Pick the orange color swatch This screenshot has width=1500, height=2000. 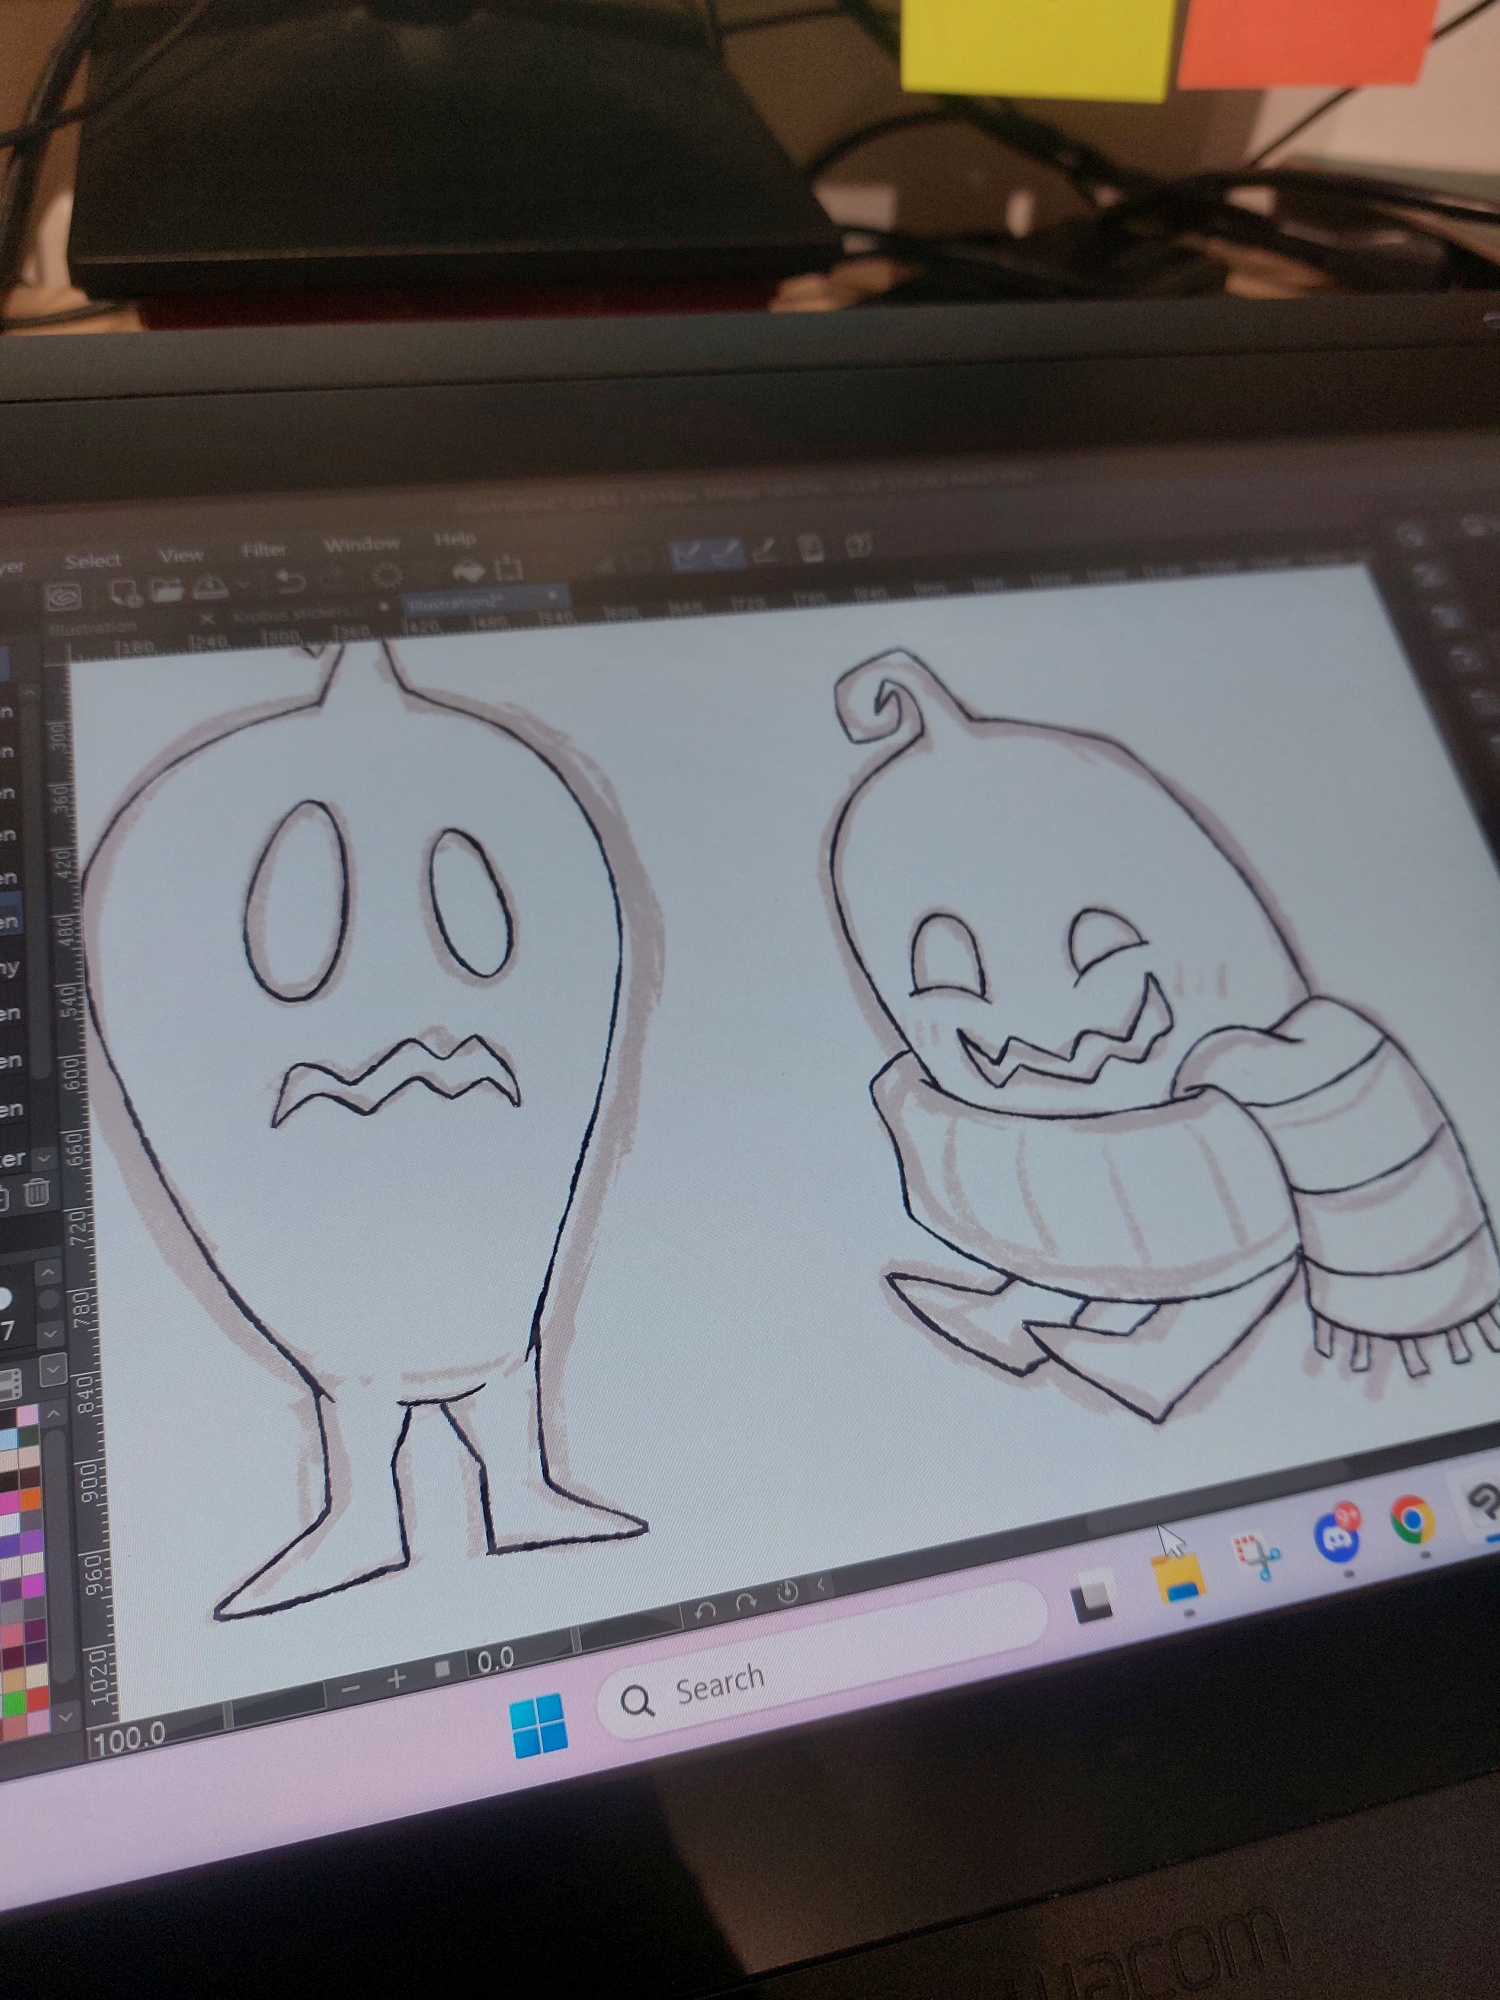[30, 1500]
